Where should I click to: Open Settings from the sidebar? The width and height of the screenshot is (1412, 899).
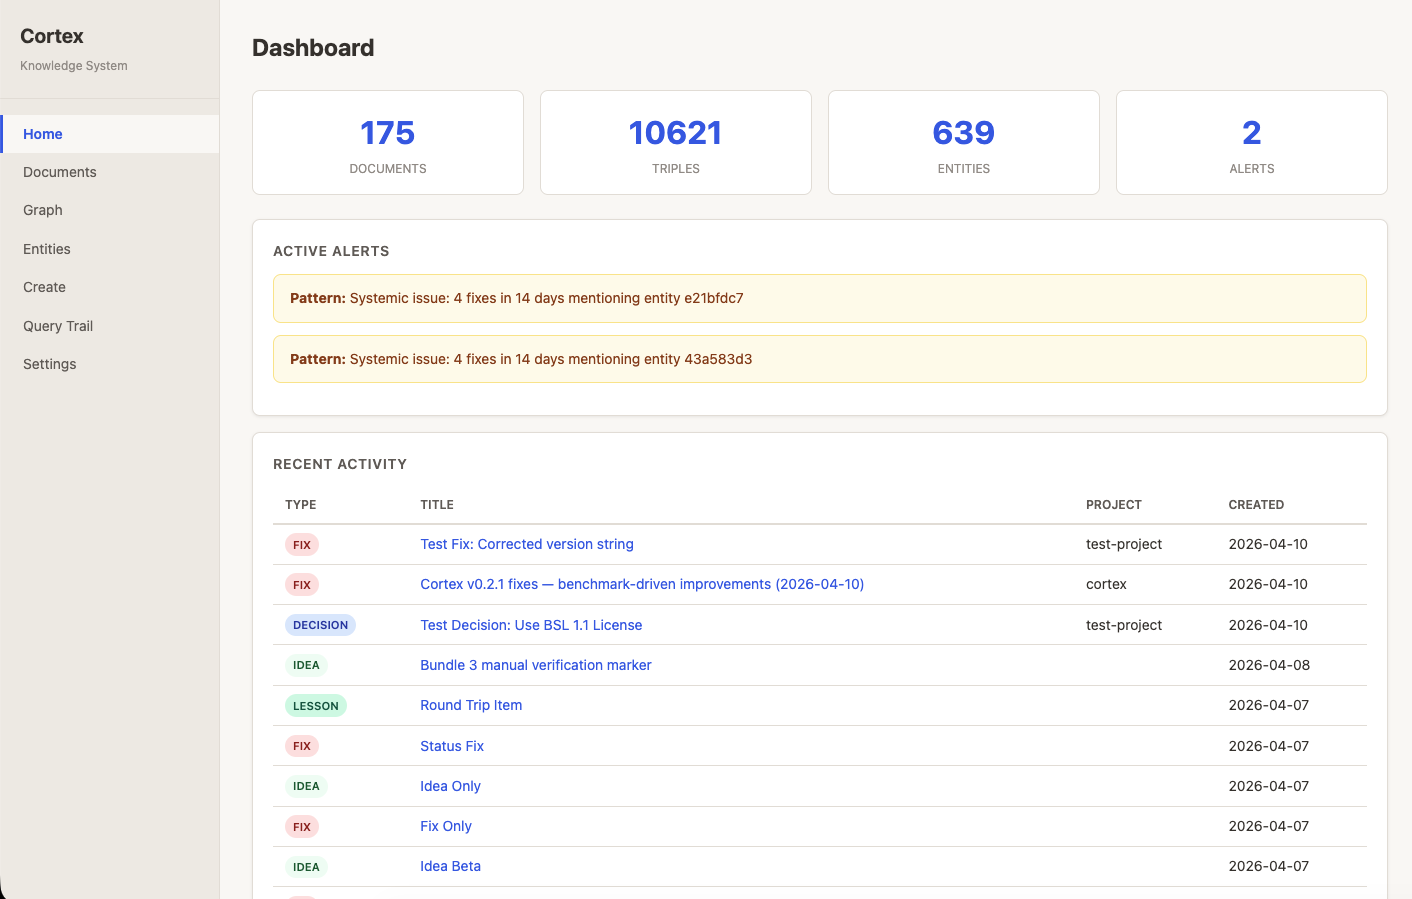(49, 363)
